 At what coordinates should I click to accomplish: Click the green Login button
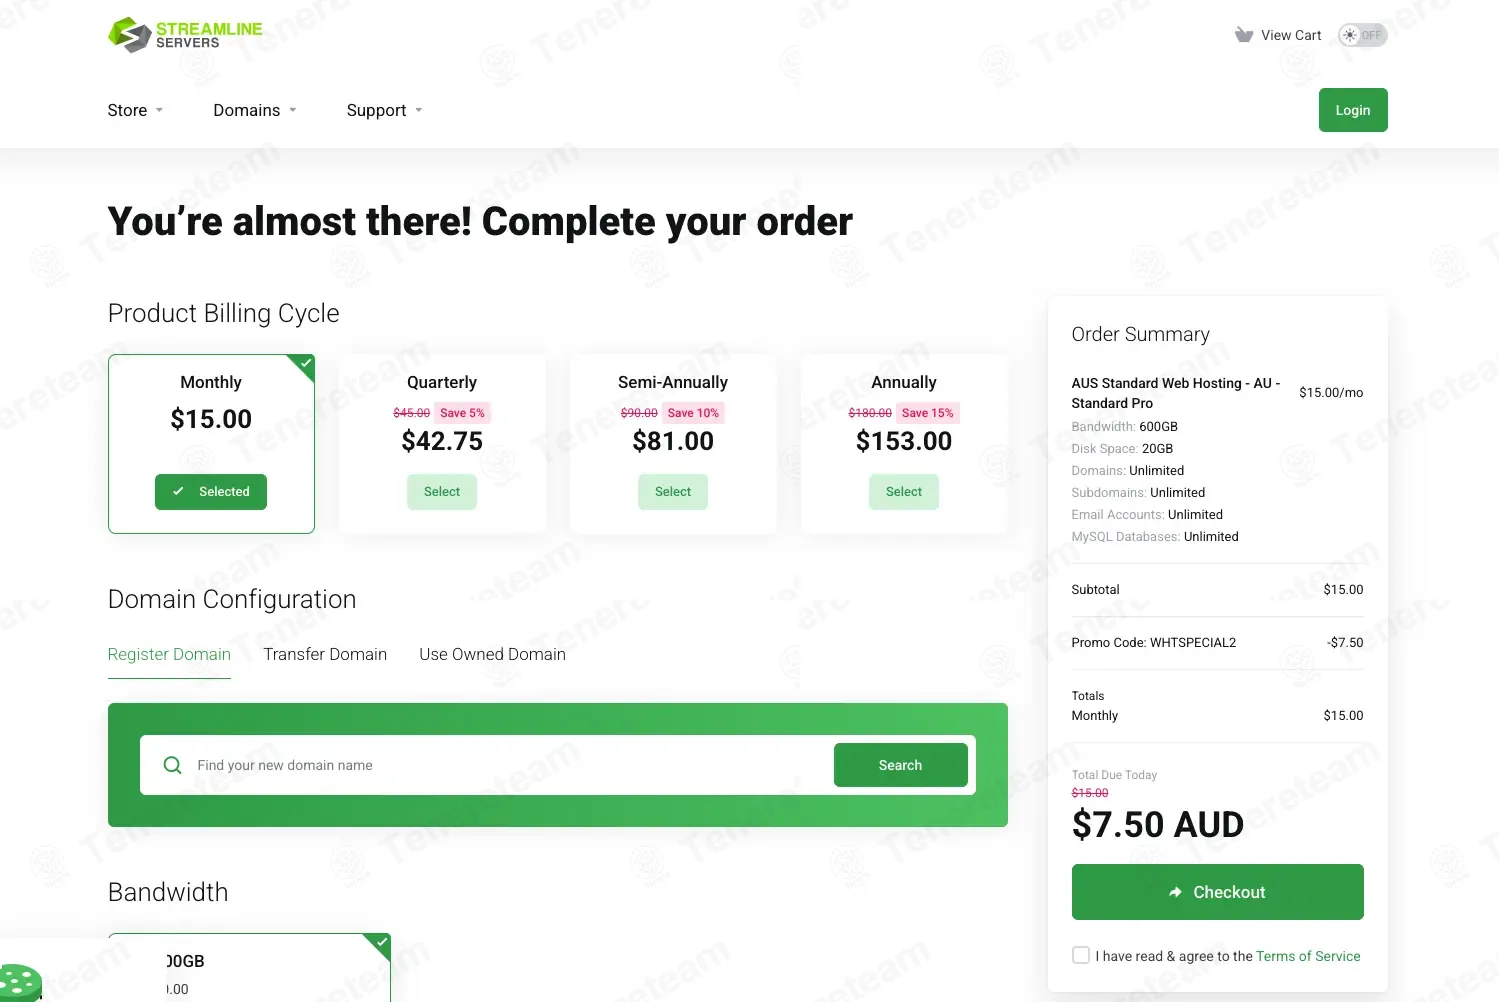(1353, 110)
